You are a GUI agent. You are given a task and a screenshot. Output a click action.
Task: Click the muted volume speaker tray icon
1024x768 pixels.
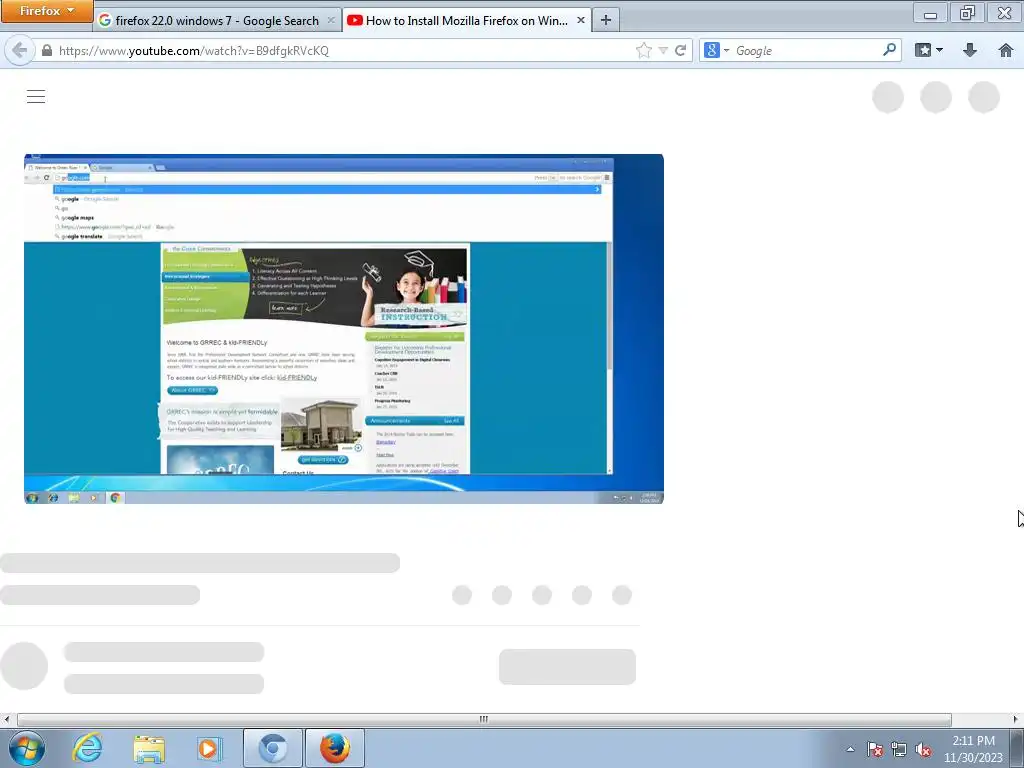(923, 749)
